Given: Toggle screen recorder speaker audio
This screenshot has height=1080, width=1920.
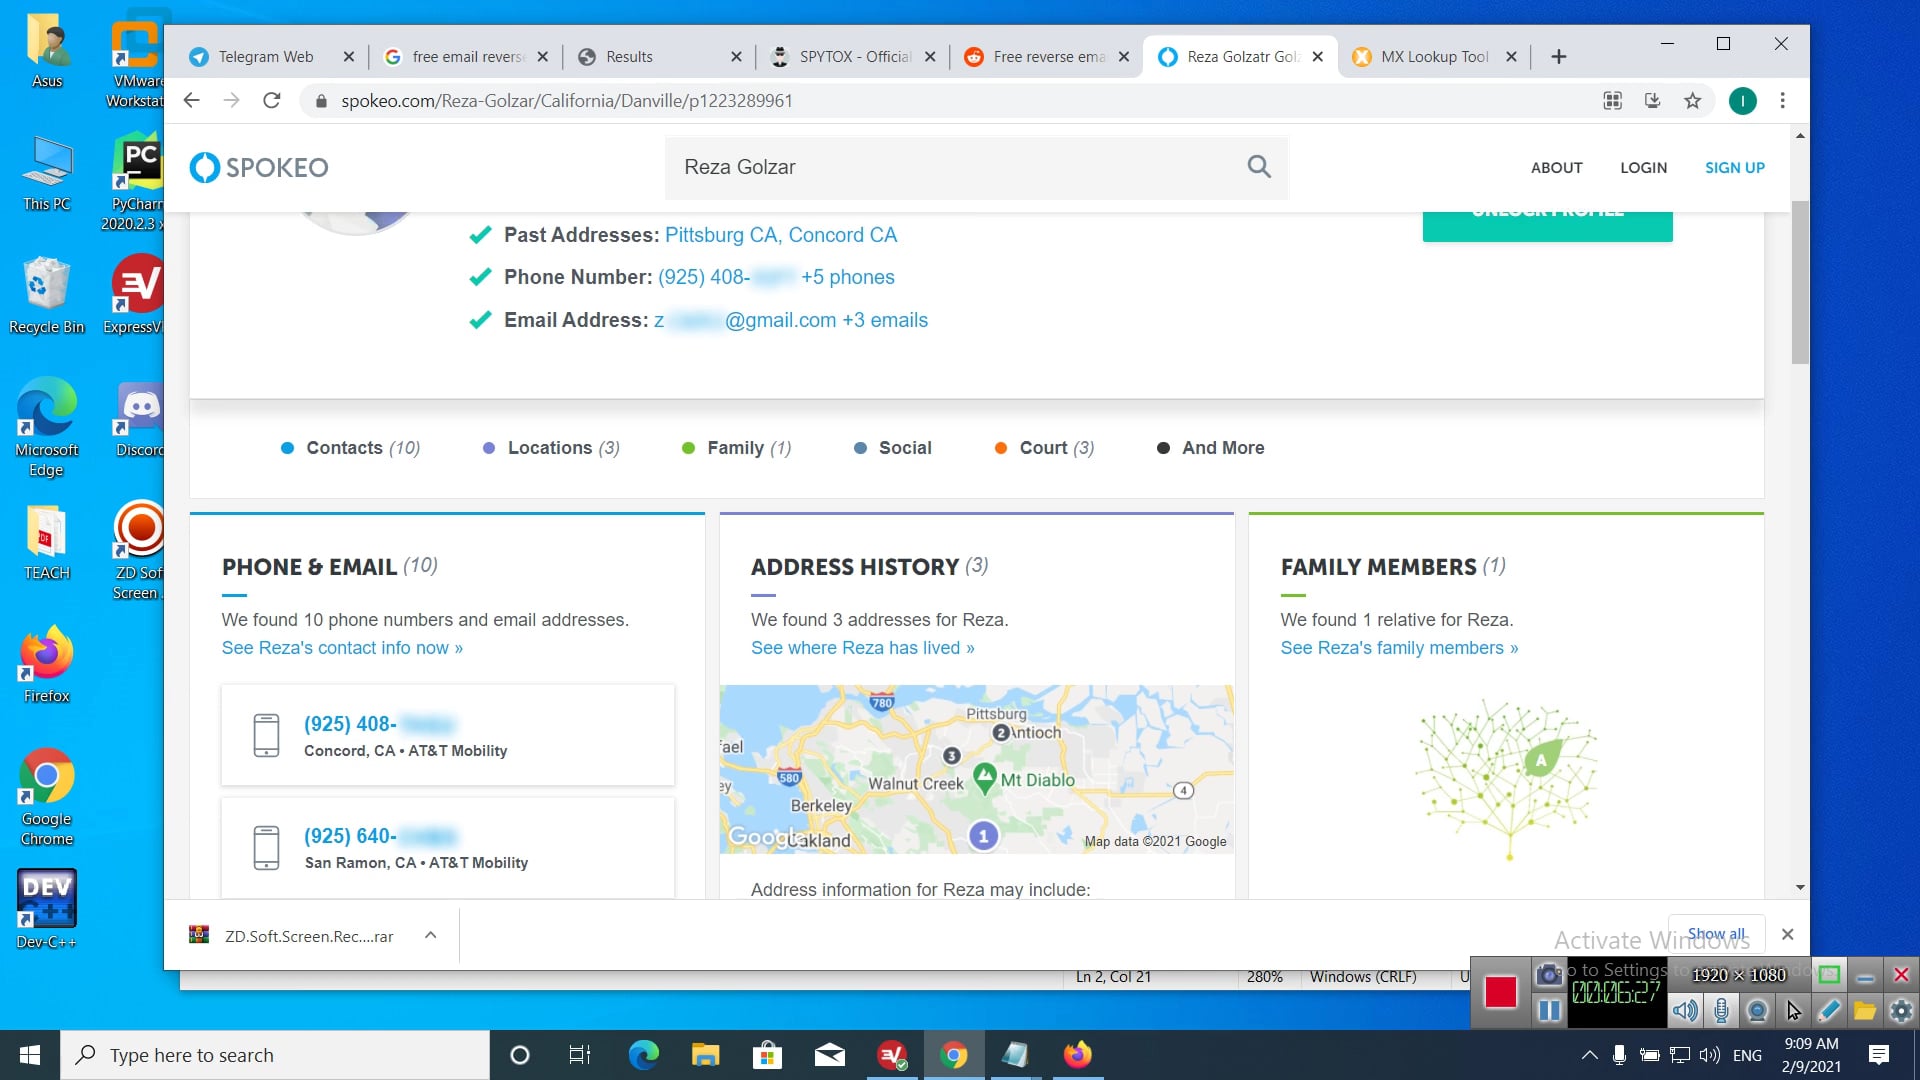Looking at the screenshot, I should [x=1685, y=1011].
